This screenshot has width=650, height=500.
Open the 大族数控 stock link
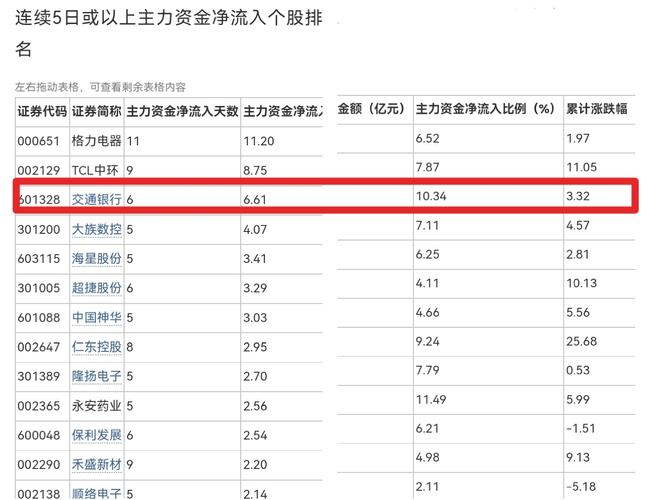click(97, 229)
